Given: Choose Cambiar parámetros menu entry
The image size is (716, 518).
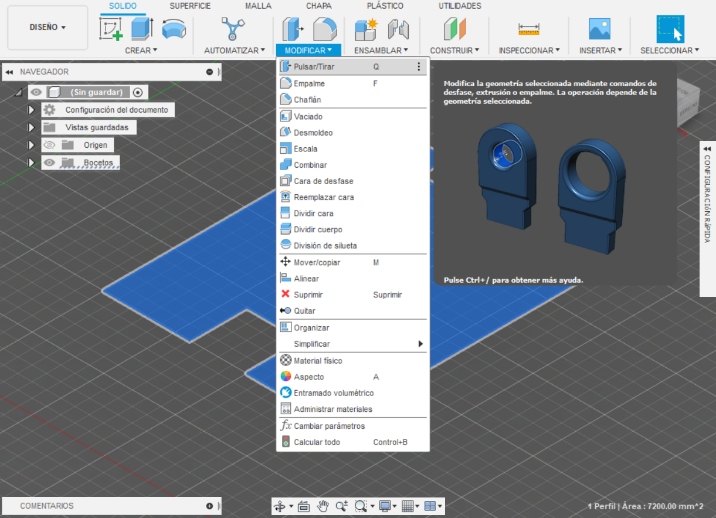Looking at the screenshot, I should coord(353,426).
